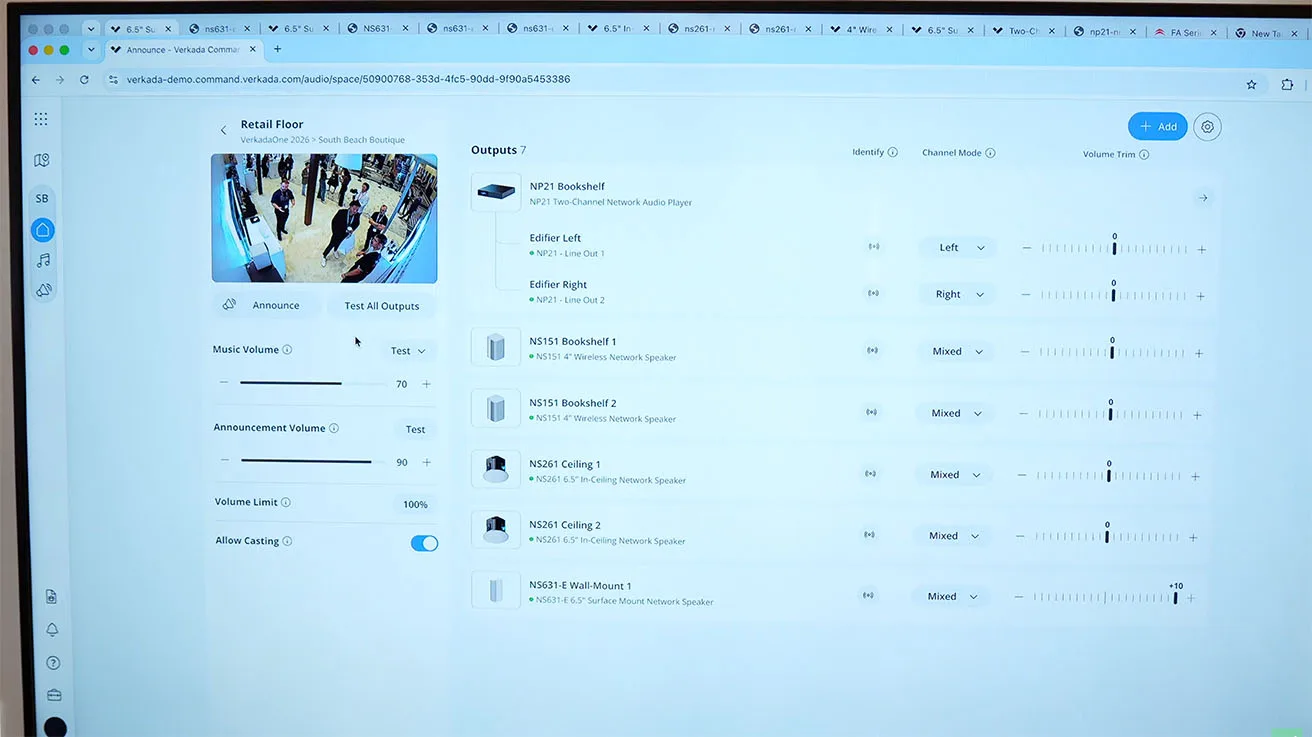Increase Music Volume with the plus button
The height and width of the screenshot is (737, 1312).
[426, 384]
